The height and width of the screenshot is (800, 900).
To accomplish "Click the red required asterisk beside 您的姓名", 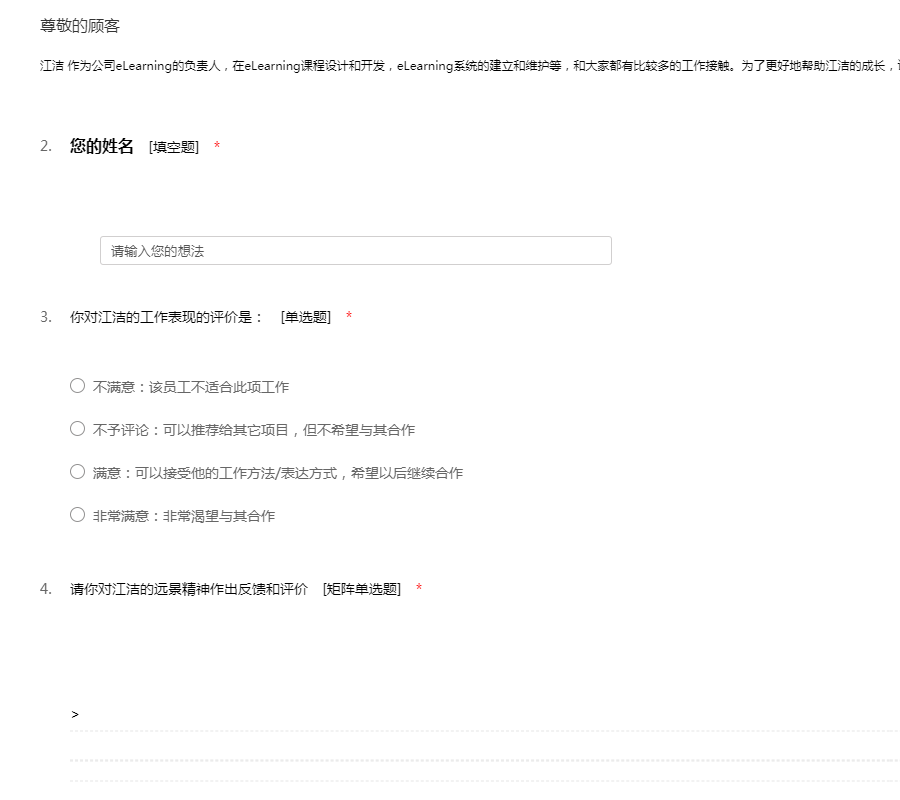I will click(217, 148).
